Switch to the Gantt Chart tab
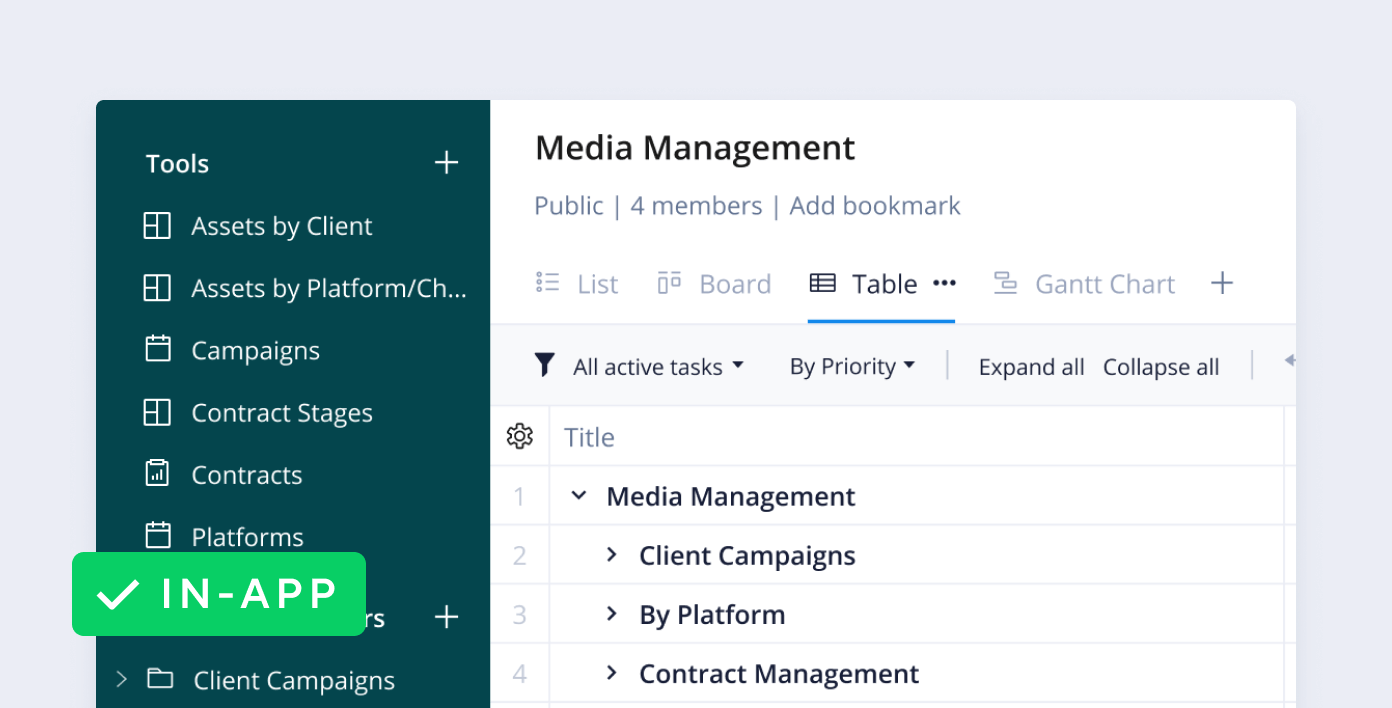The height and width of the screenshot is (708, 1392). 1084,284
